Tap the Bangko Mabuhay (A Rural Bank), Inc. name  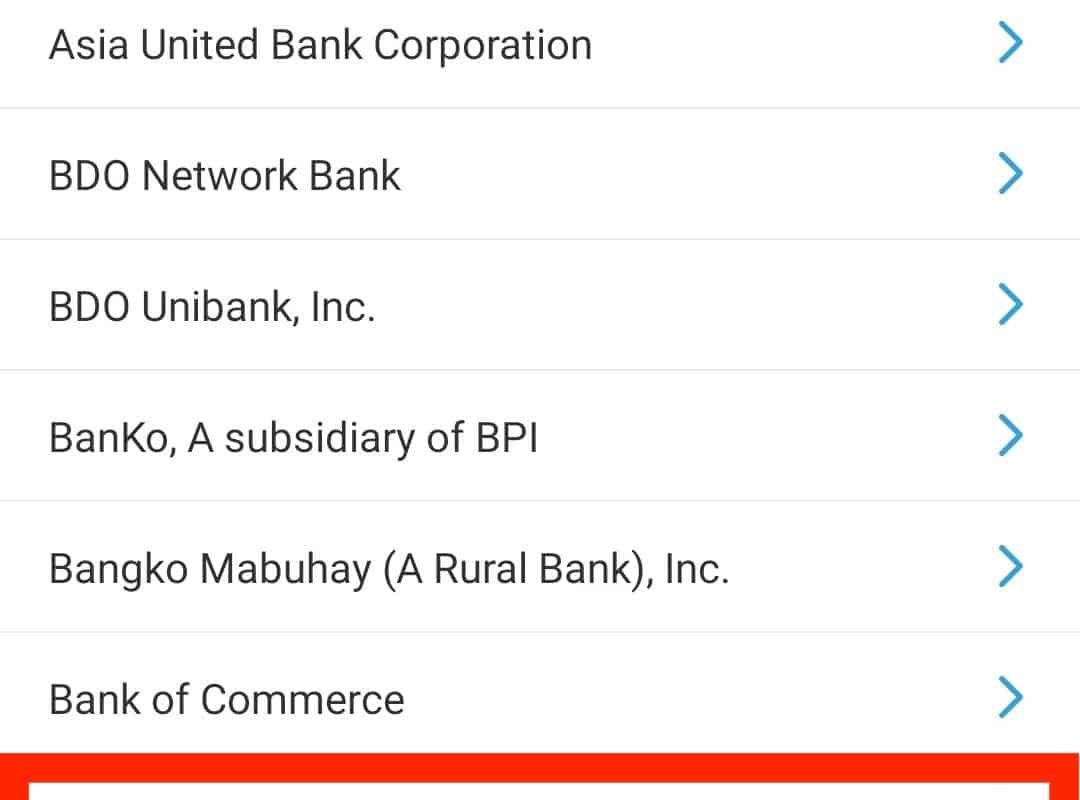pos(389,569)
